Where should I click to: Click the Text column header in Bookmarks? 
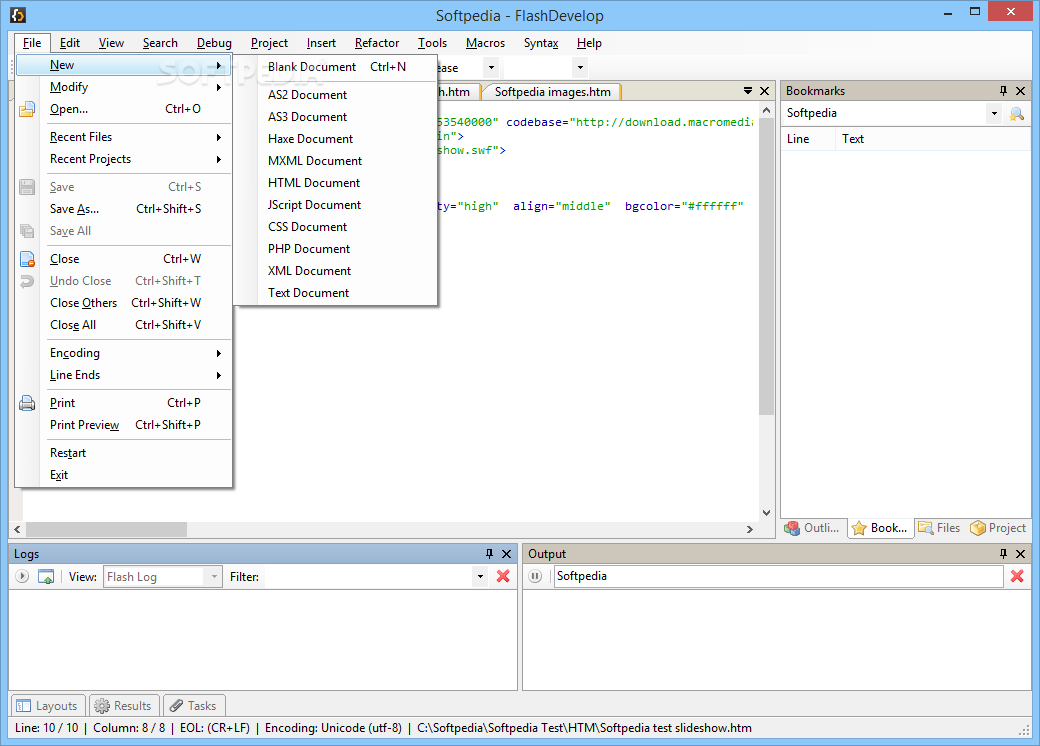(932, 139)
